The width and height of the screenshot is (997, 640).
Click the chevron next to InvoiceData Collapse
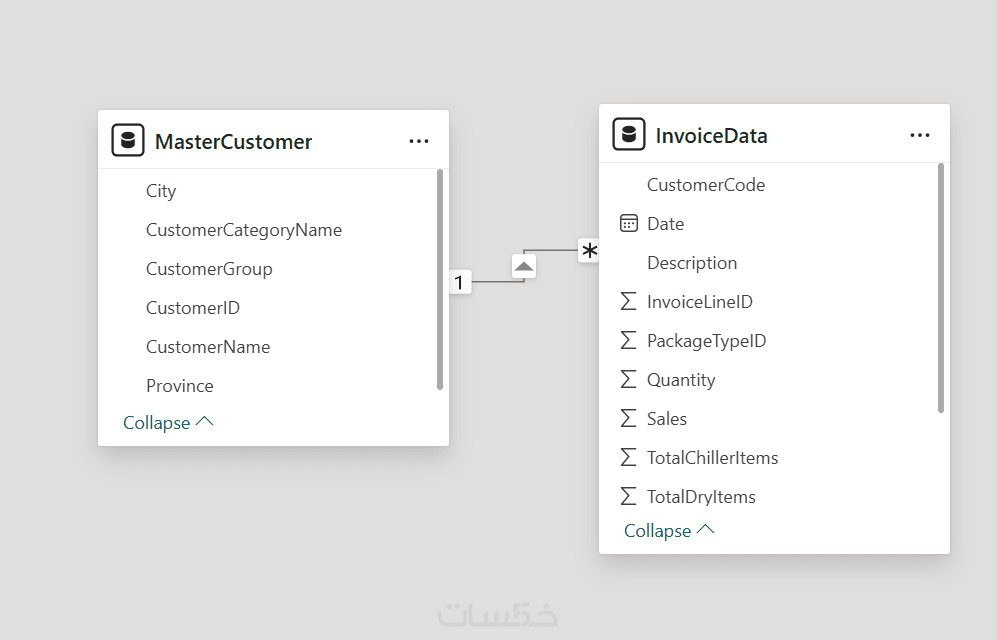[x=706, y=530]
